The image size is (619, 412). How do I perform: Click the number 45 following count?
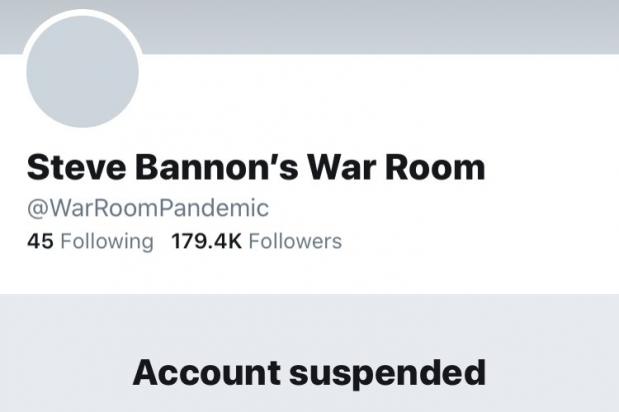point(39,241)
